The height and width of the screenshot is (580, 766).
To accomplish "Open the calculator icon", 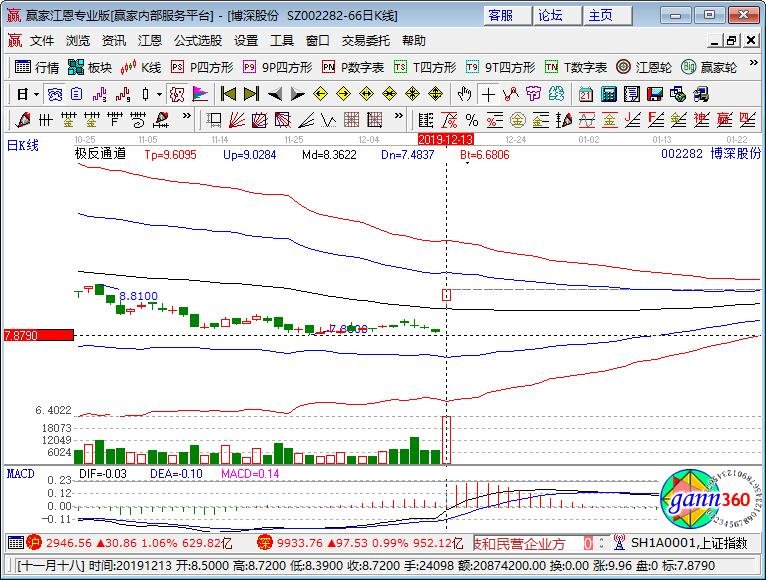I will [609, 94].
